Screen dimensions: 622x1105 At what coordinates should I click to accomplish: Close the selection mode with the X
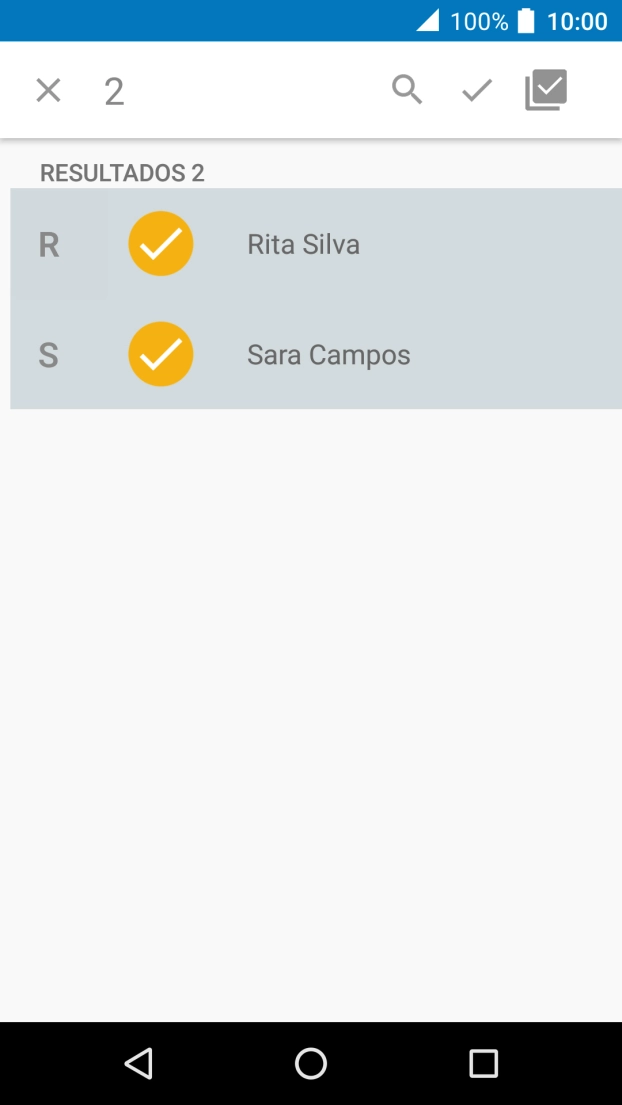click(47, 89)
